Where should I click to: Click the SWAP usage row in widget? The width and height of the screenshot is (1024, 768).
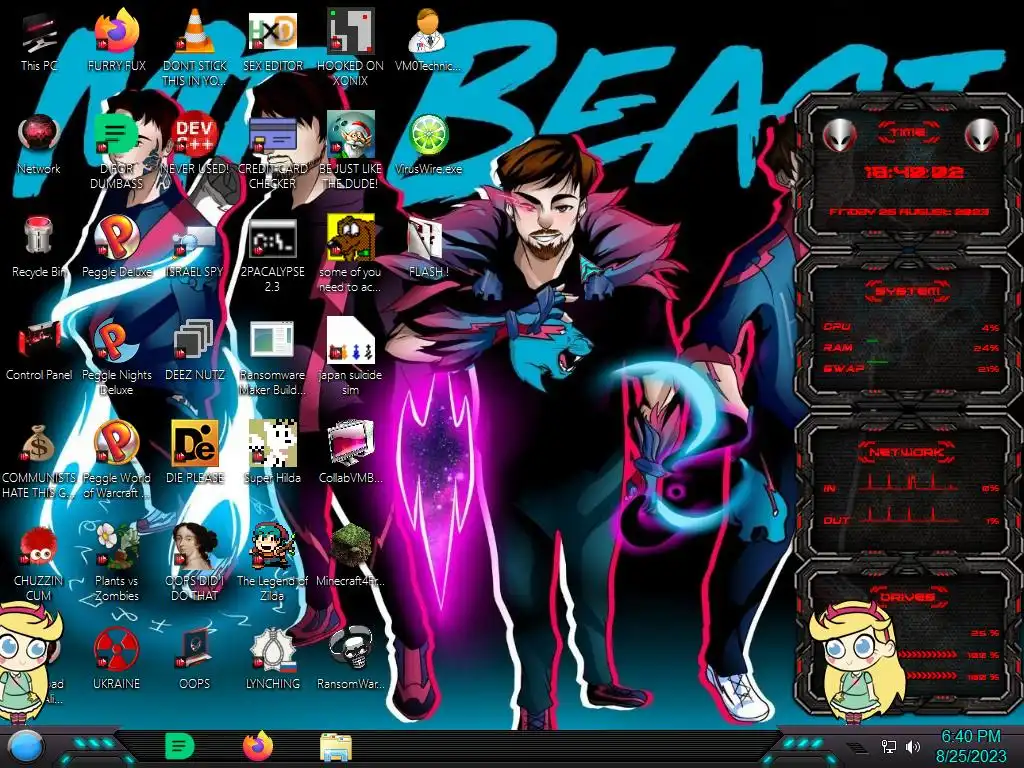910,369
